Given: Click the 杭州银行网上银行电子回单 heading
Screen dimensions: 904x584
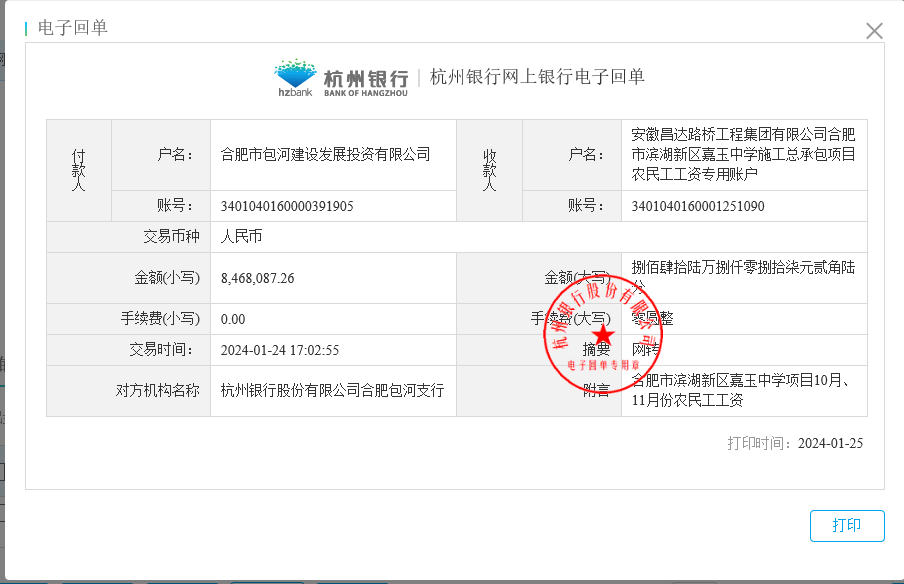Looking at the screenshot, I should point(537,77).
